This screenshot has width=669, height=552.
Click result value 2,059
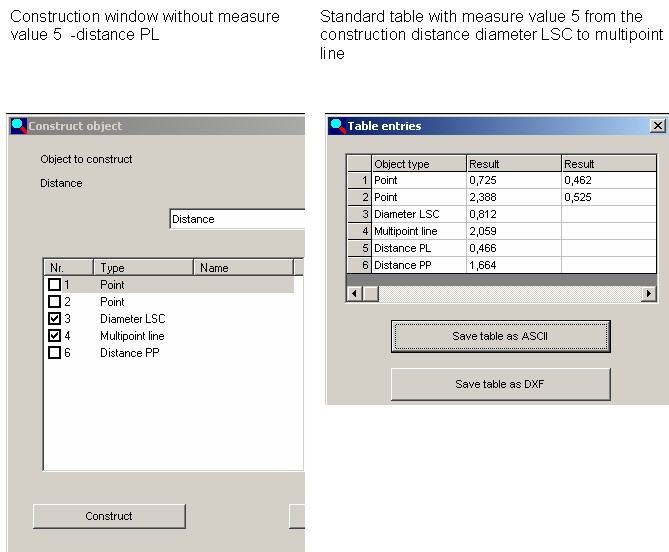(x=514, y=231)
